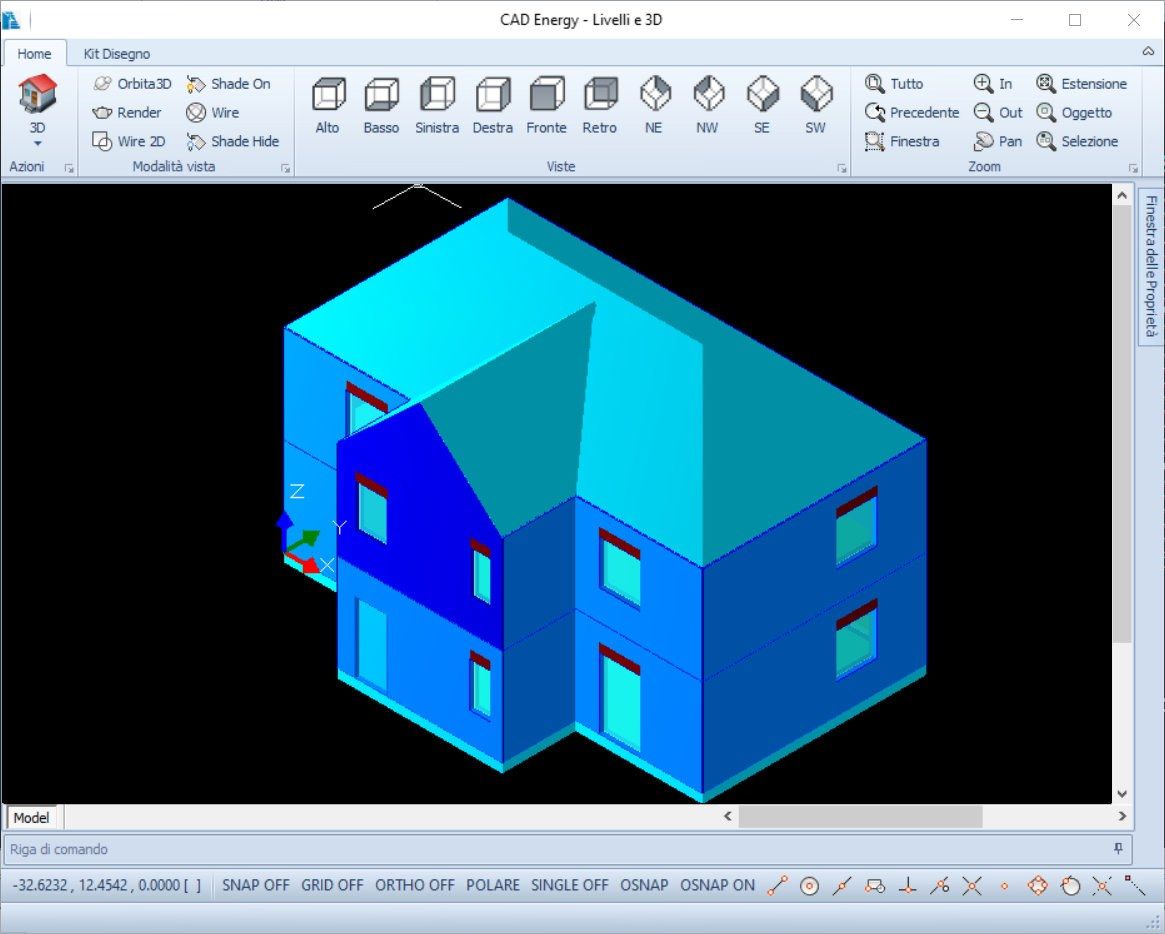Open Finestra delle Proprietà side panel
The image size is (1165, 934).
[x=1151, y=266]
